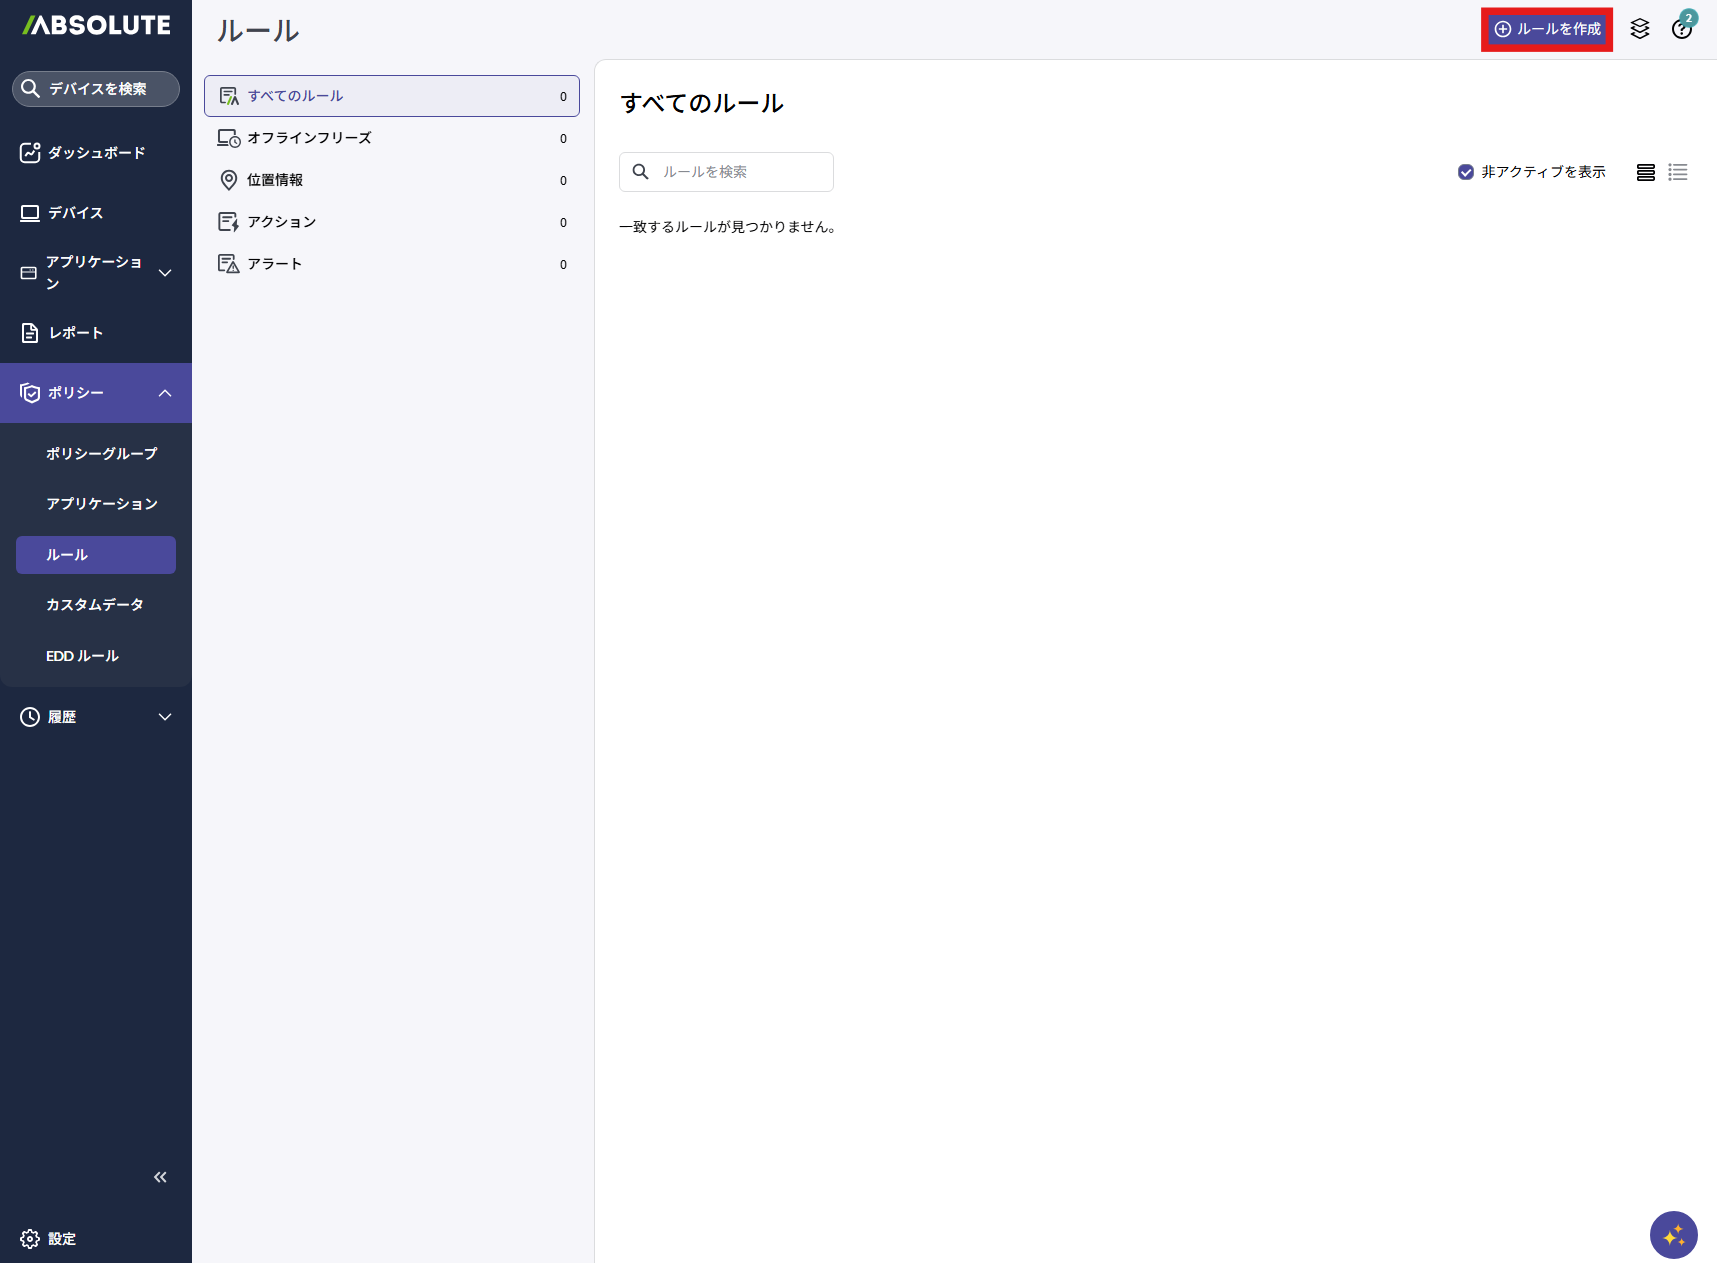Open 設定 settings label
The image size is (1717, 1263).
tap(62, 1239)
